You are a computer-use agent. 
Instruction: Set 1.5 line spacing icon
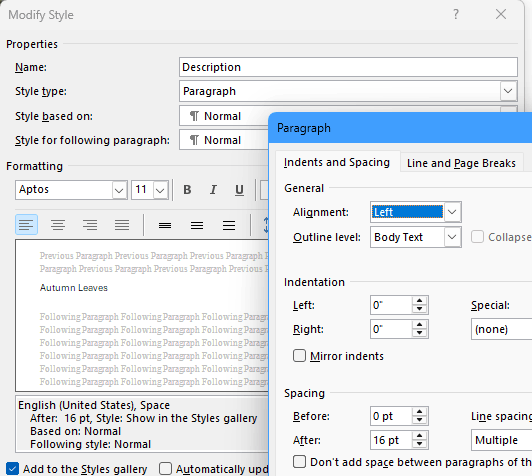click(x=197, y=225)
